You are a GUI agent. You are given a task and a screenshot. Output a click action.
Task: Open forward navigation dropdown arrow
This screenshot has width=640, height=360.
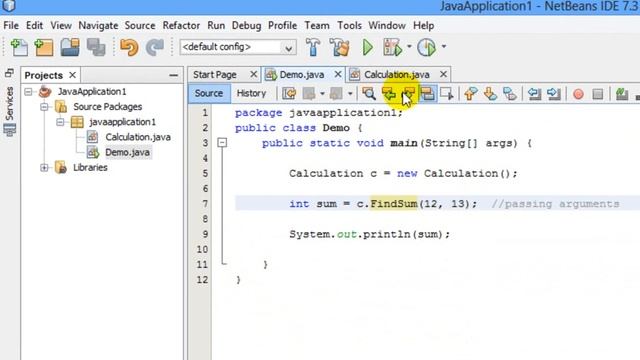(350, 94)
